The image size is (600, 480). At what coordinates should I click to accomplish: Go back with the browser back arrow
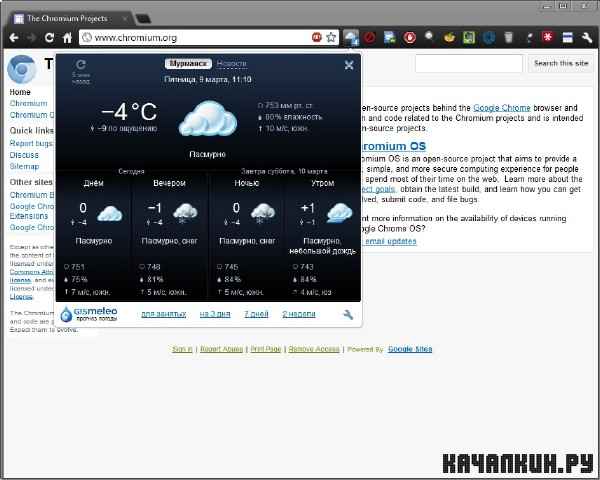point(14,38)
